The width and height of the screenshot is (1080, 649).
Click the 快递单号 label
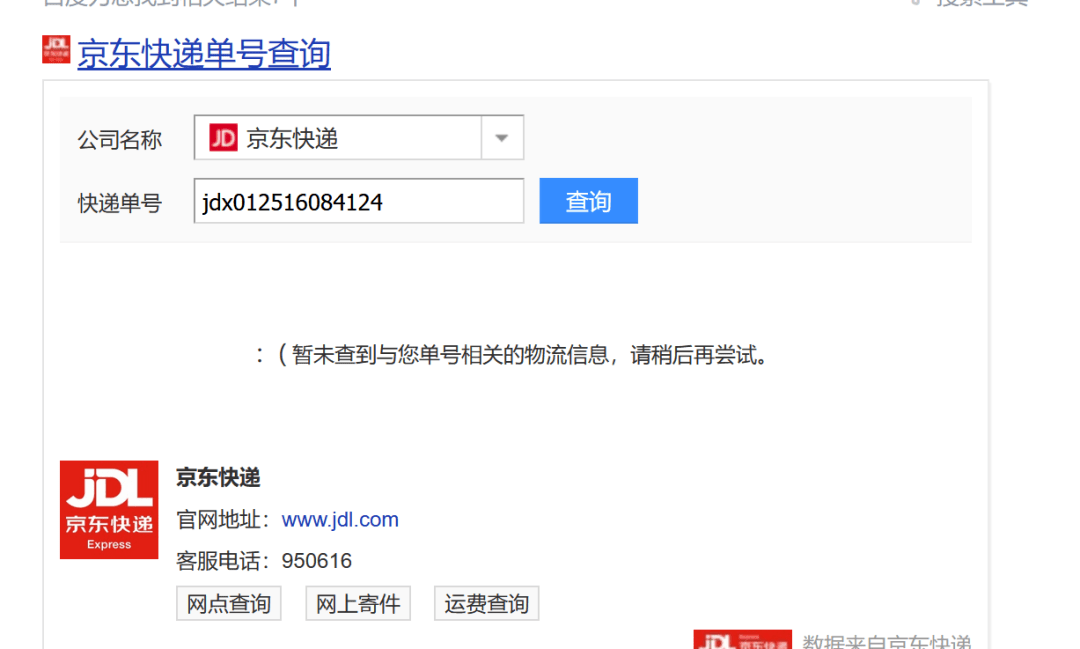[x=120, y=203]
